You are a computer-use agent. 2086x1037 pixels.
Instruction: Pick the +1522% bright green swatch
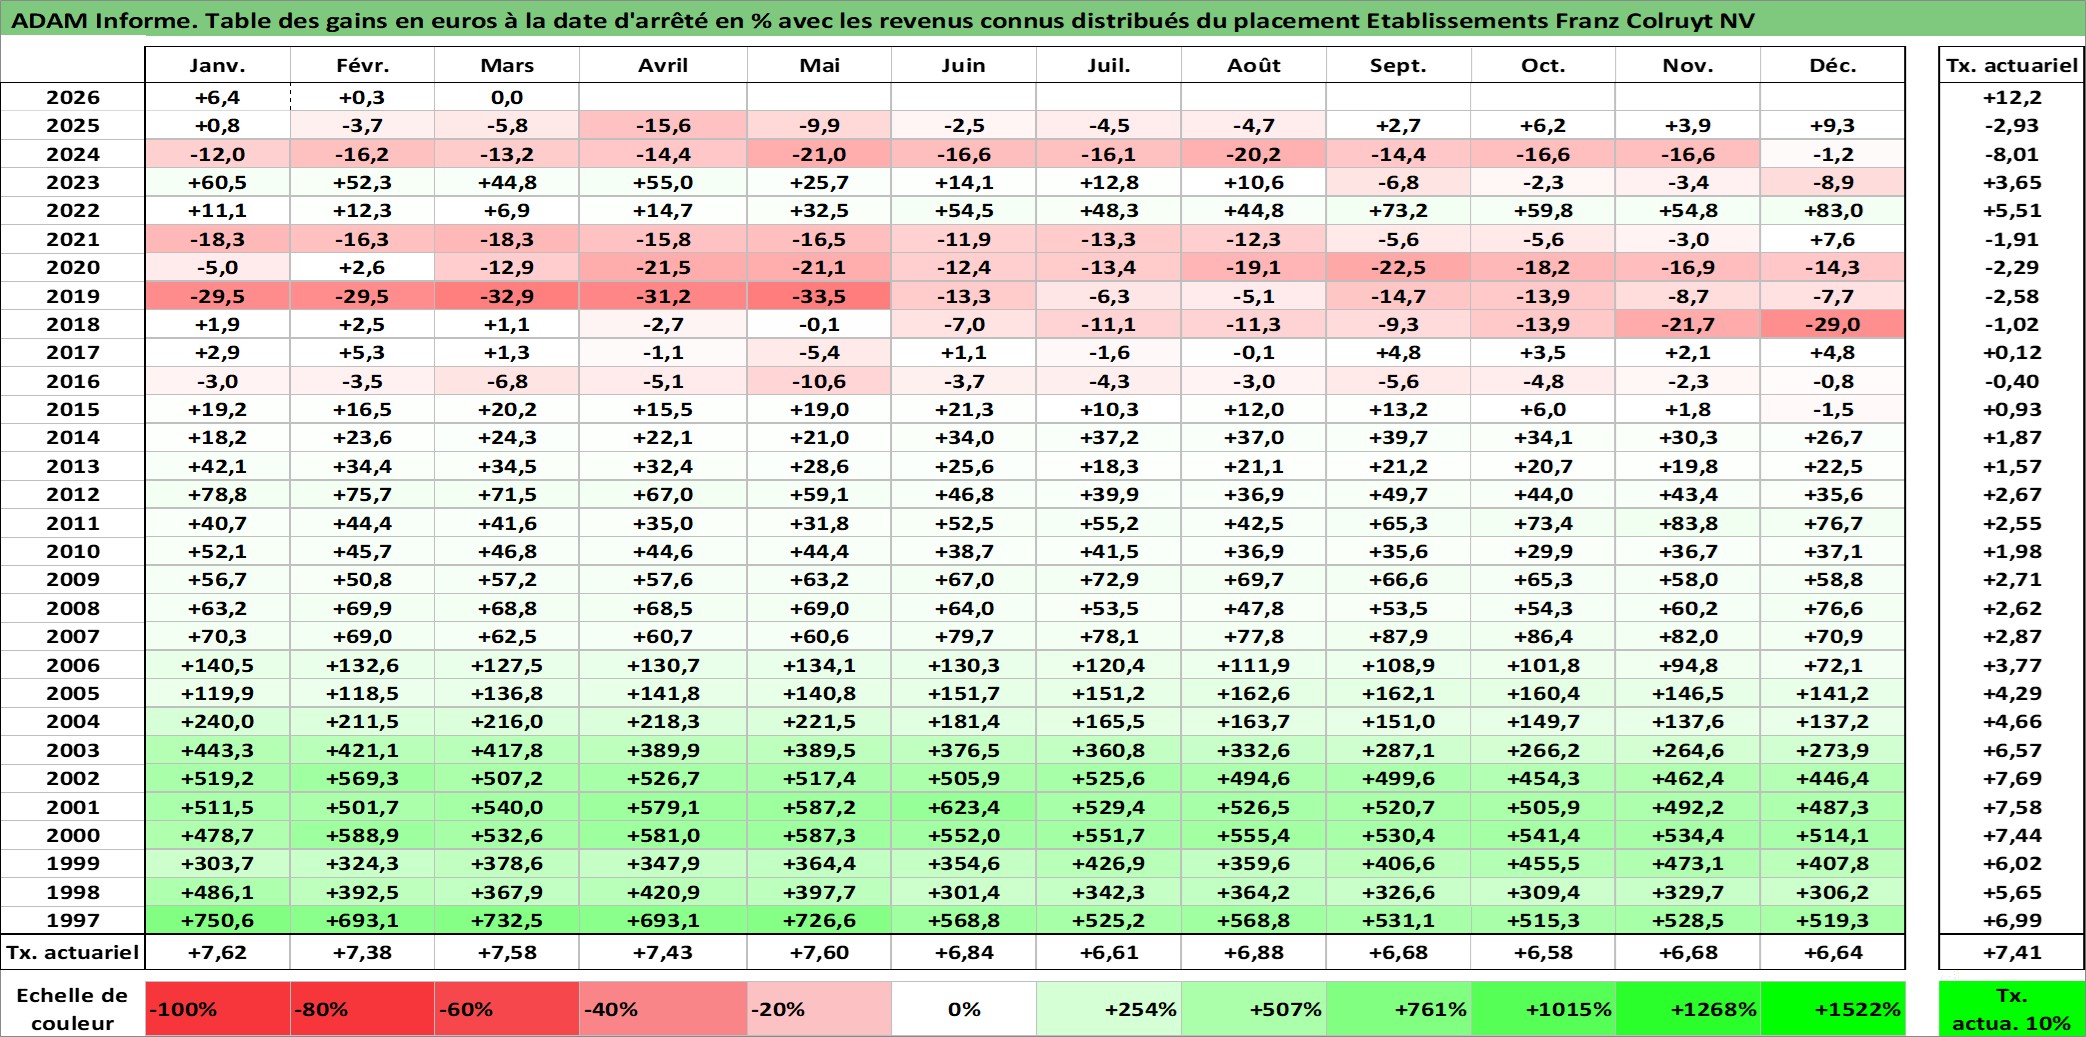(1833, 1008)
